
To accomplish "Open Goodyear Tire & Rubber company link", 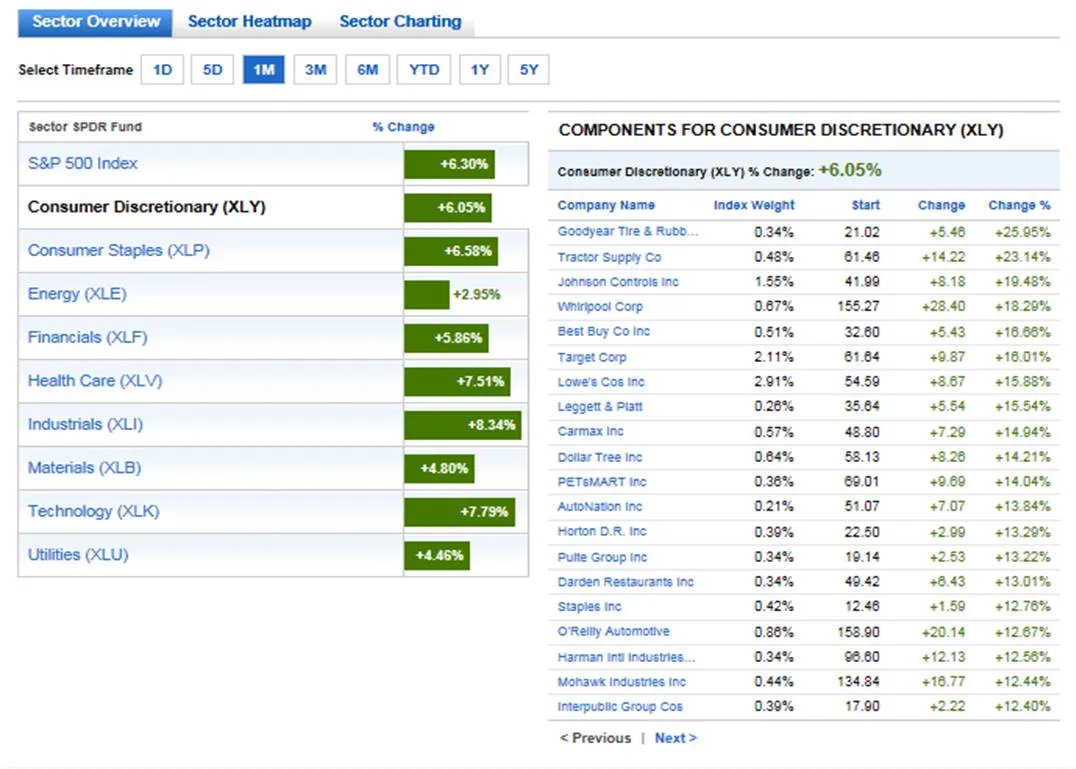I will coord(627,232).
